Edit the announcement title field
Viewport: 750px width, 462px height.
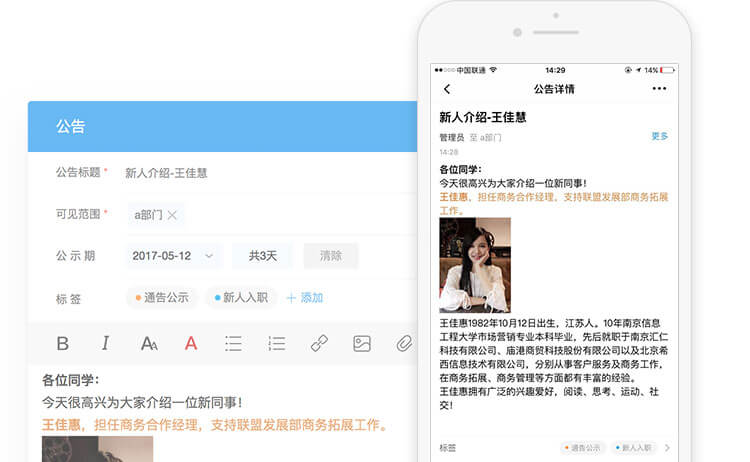pos(260,173)
